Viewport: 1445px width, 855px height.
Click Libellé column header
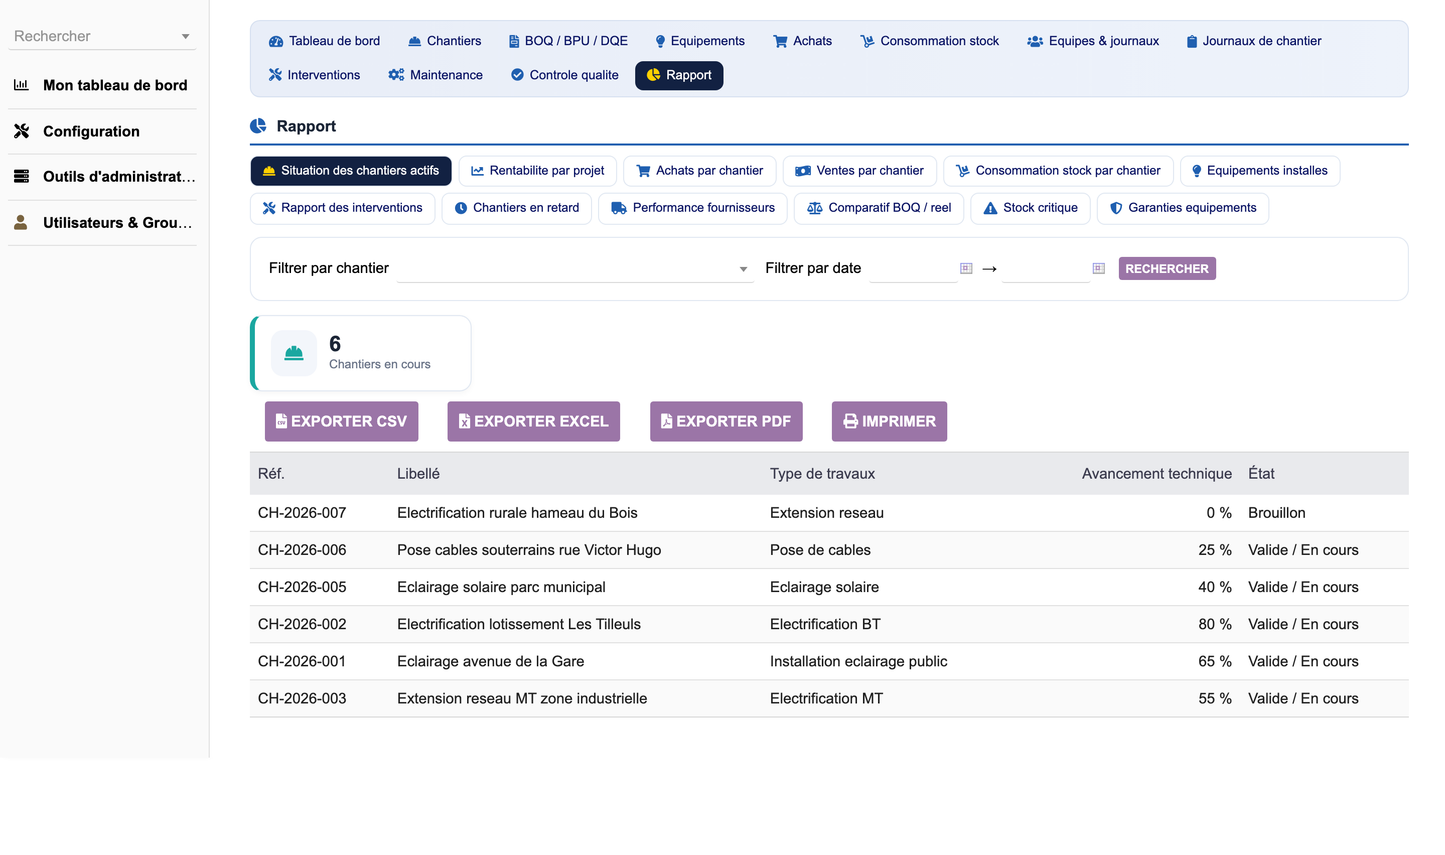click(x=418, y=474)
